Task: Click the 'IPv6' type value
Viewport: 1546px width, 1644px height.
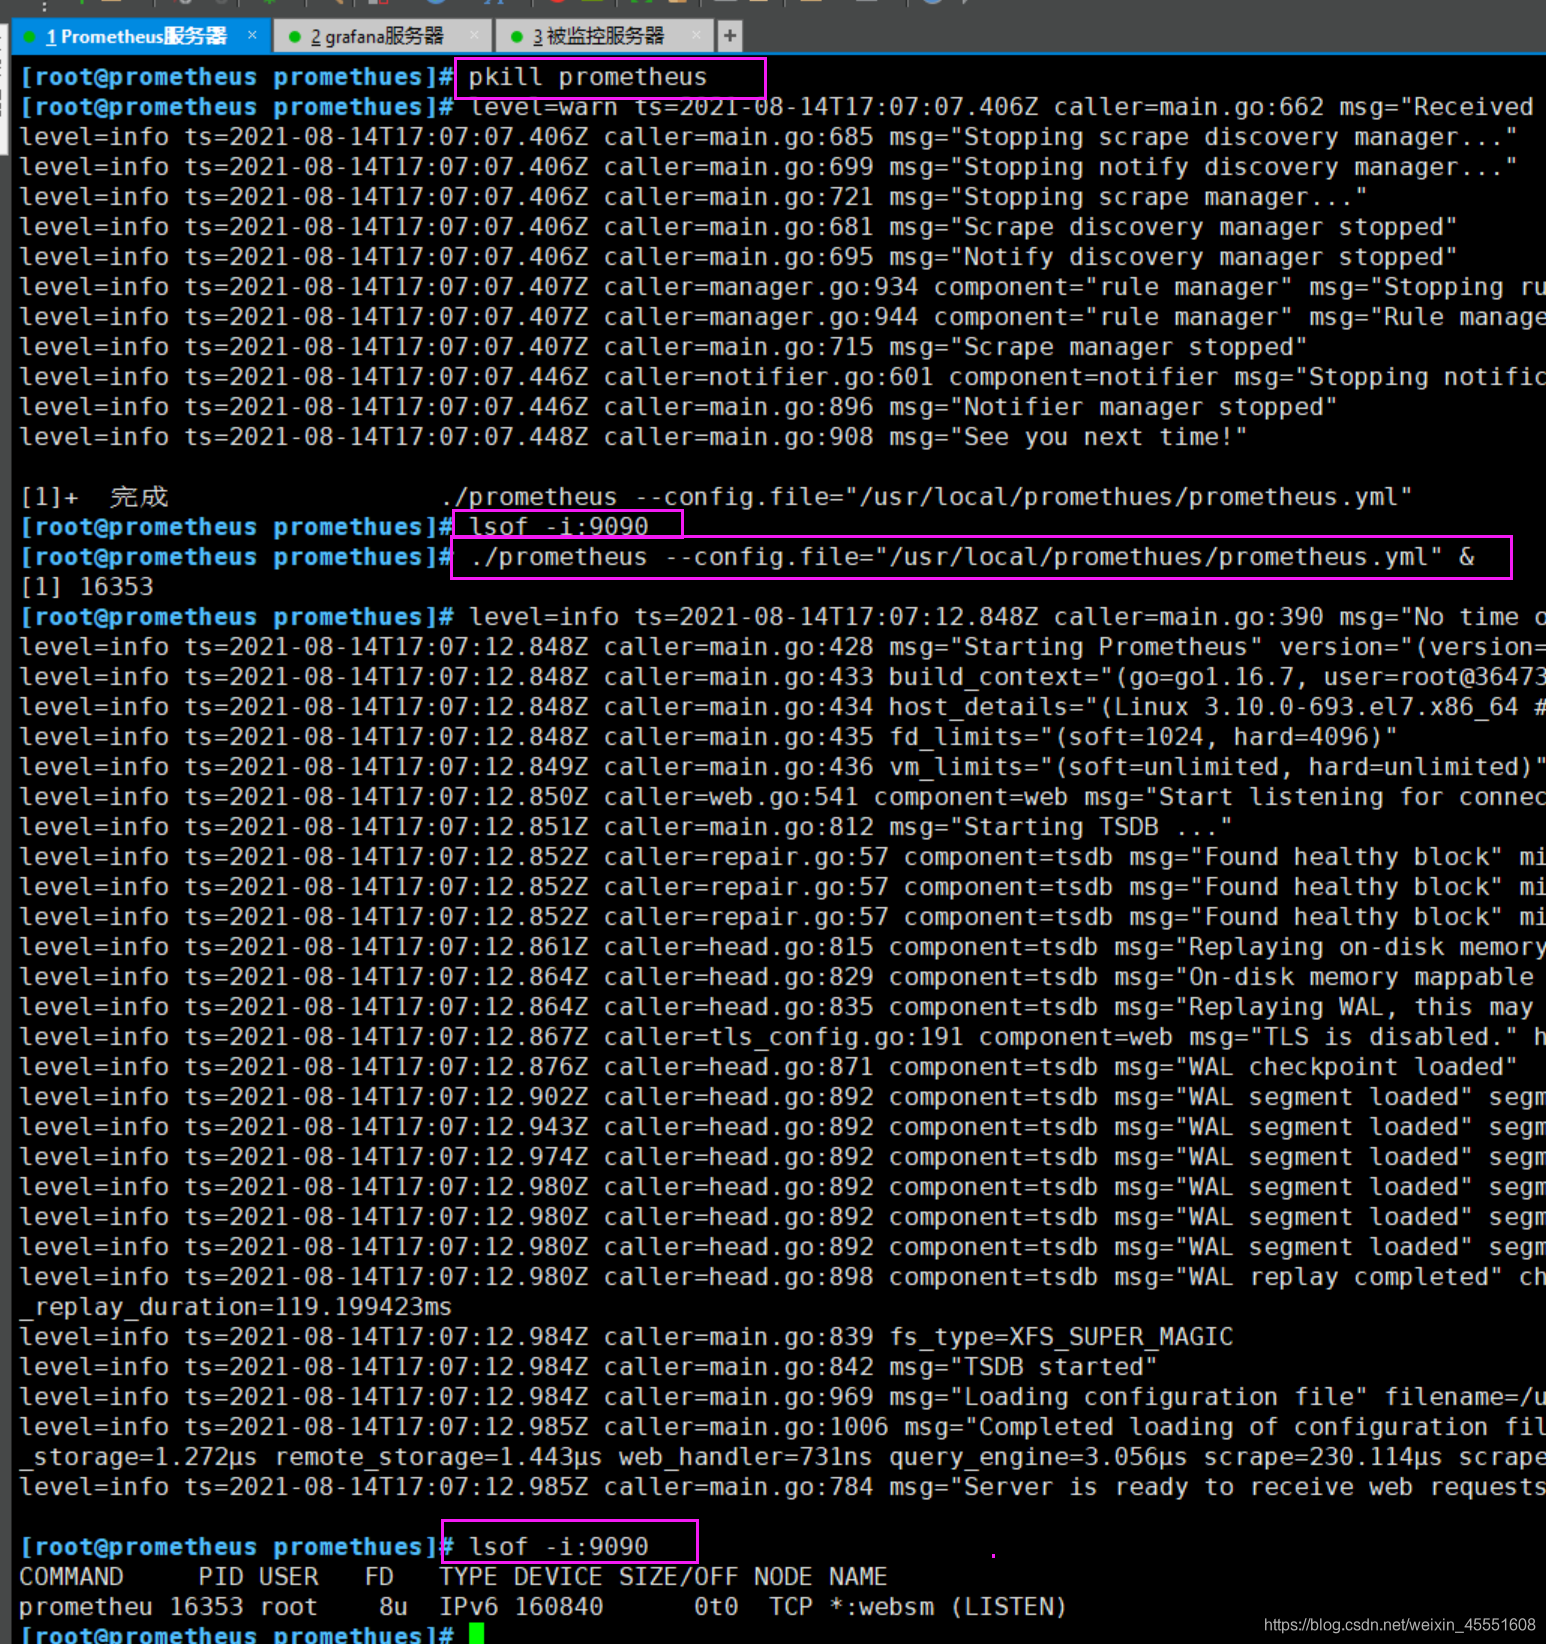Action: tap(469, 1607)
